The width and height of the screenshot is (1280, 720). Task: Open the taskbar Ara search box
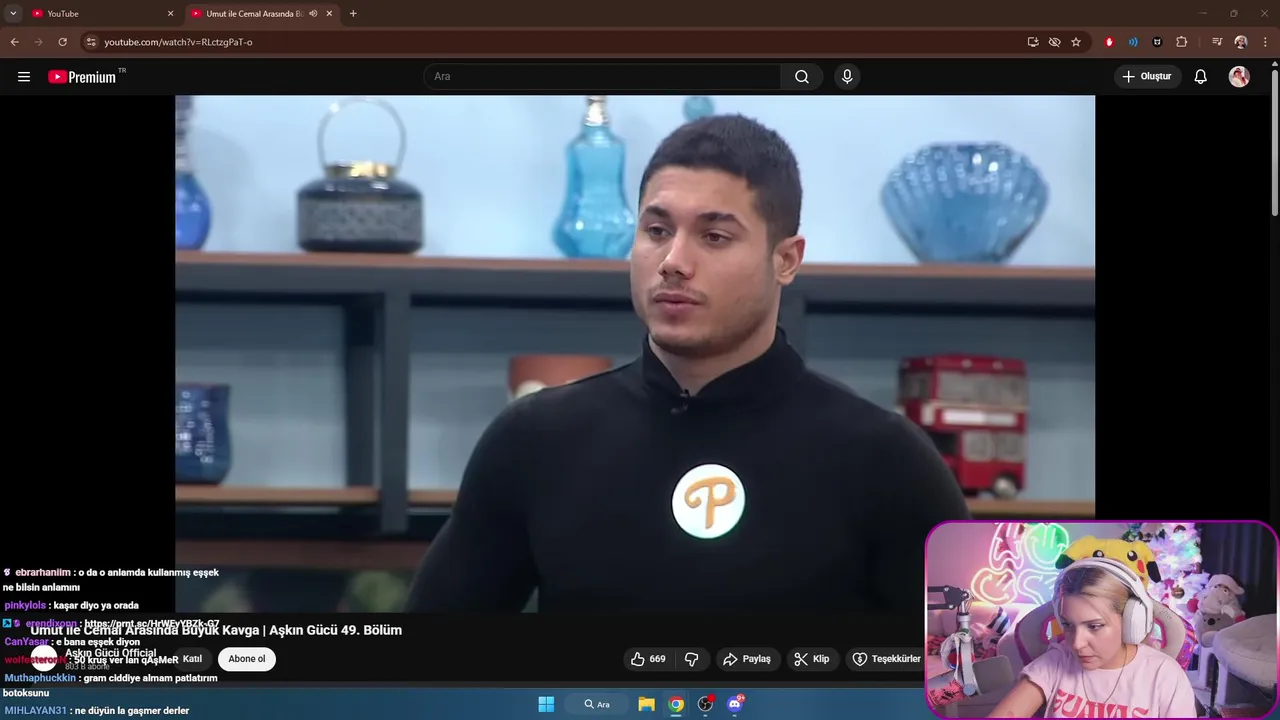click(x=597, y=704)
